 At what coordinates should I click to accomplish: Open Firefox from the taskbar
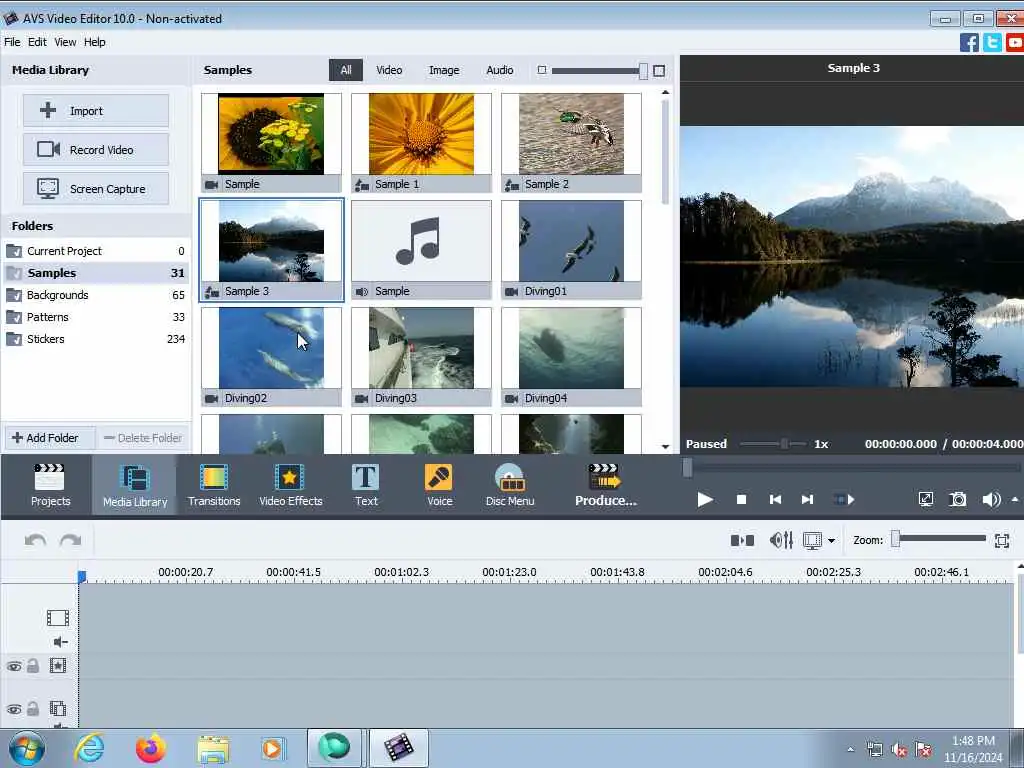point(150,748)
